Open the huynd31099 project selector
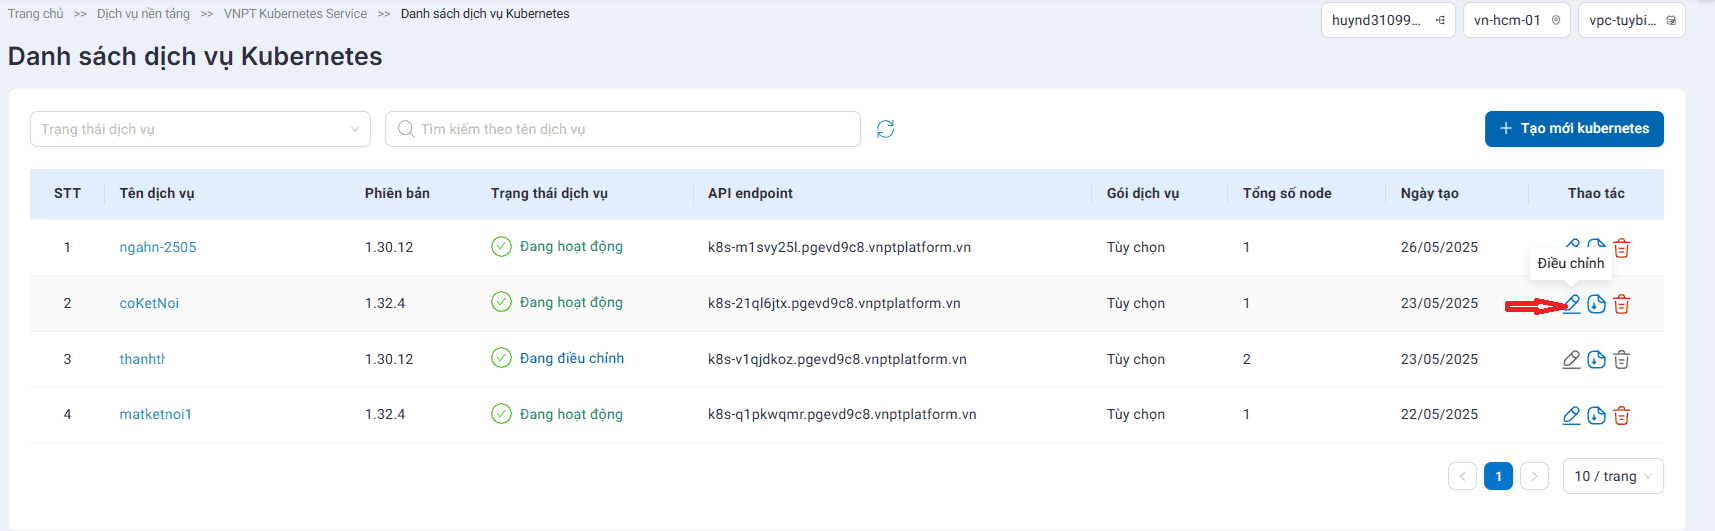1715x531 pixels. point(1387,20)
